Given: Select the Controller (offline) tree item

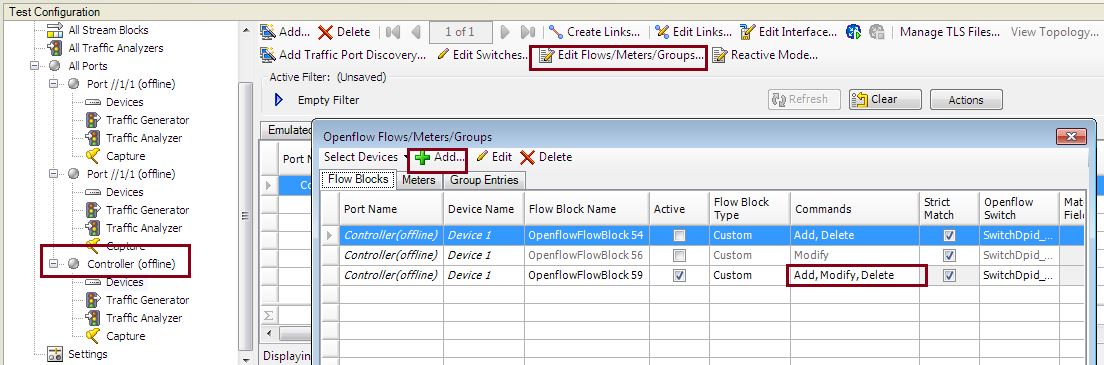Looking at the screenshot, I should 131,265.
